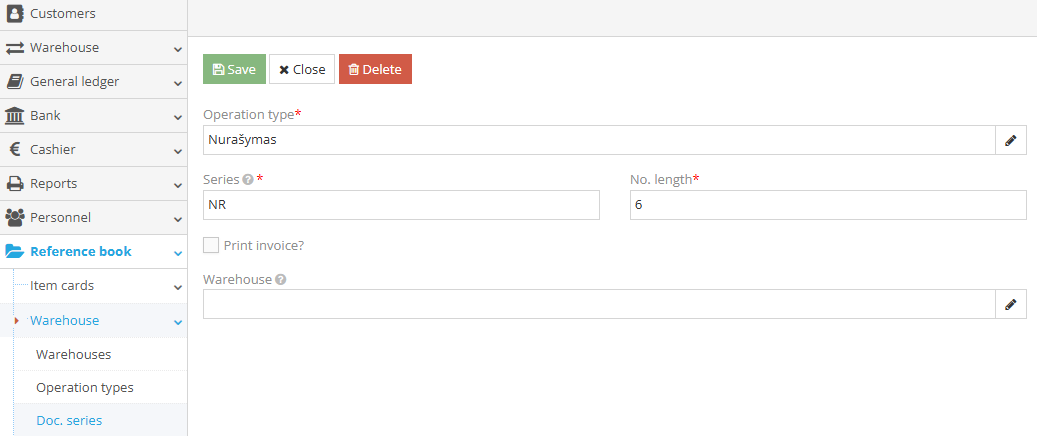This screenshot has width=1037, height=436.
Task: Click the help icon next to Series
Action: coord(247,180)
